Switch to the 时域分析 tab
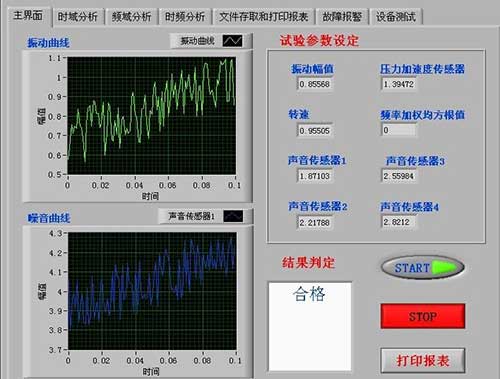The width and height of the screenshot is (500, 379). [x=77, y=17]
